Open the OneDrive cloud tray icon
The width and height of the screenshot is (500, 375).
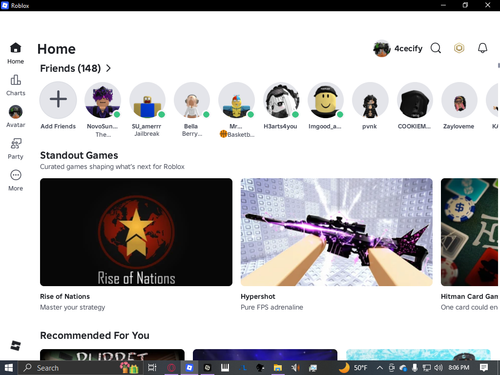[403, 368]
